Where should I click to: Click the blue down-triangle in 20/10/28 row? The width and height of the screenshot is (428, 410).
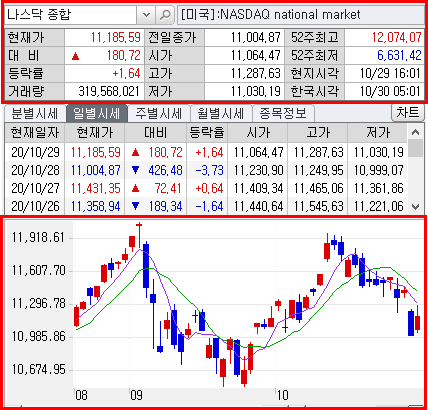(x=135, y=171)
